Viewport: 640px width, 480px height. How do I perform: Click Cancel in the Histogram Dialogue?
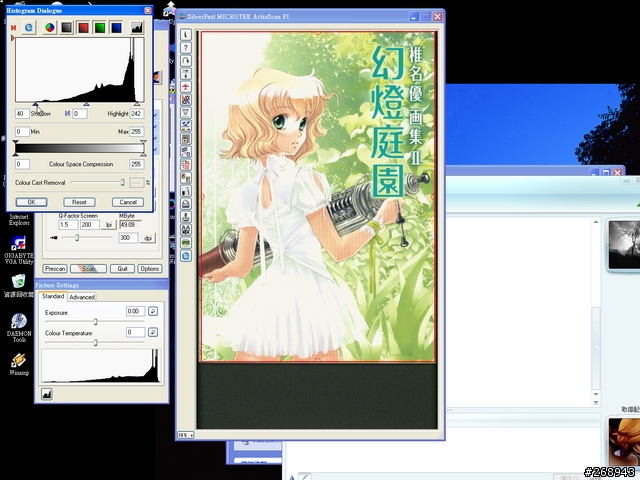click(128, 202)
